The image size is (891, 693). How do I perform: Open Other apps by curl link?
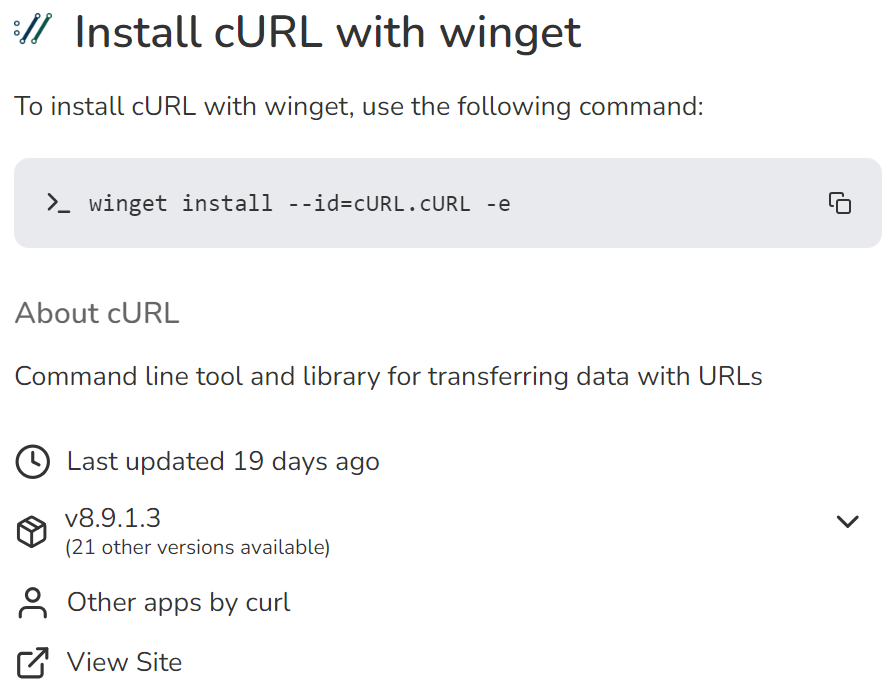coord(178,602)
